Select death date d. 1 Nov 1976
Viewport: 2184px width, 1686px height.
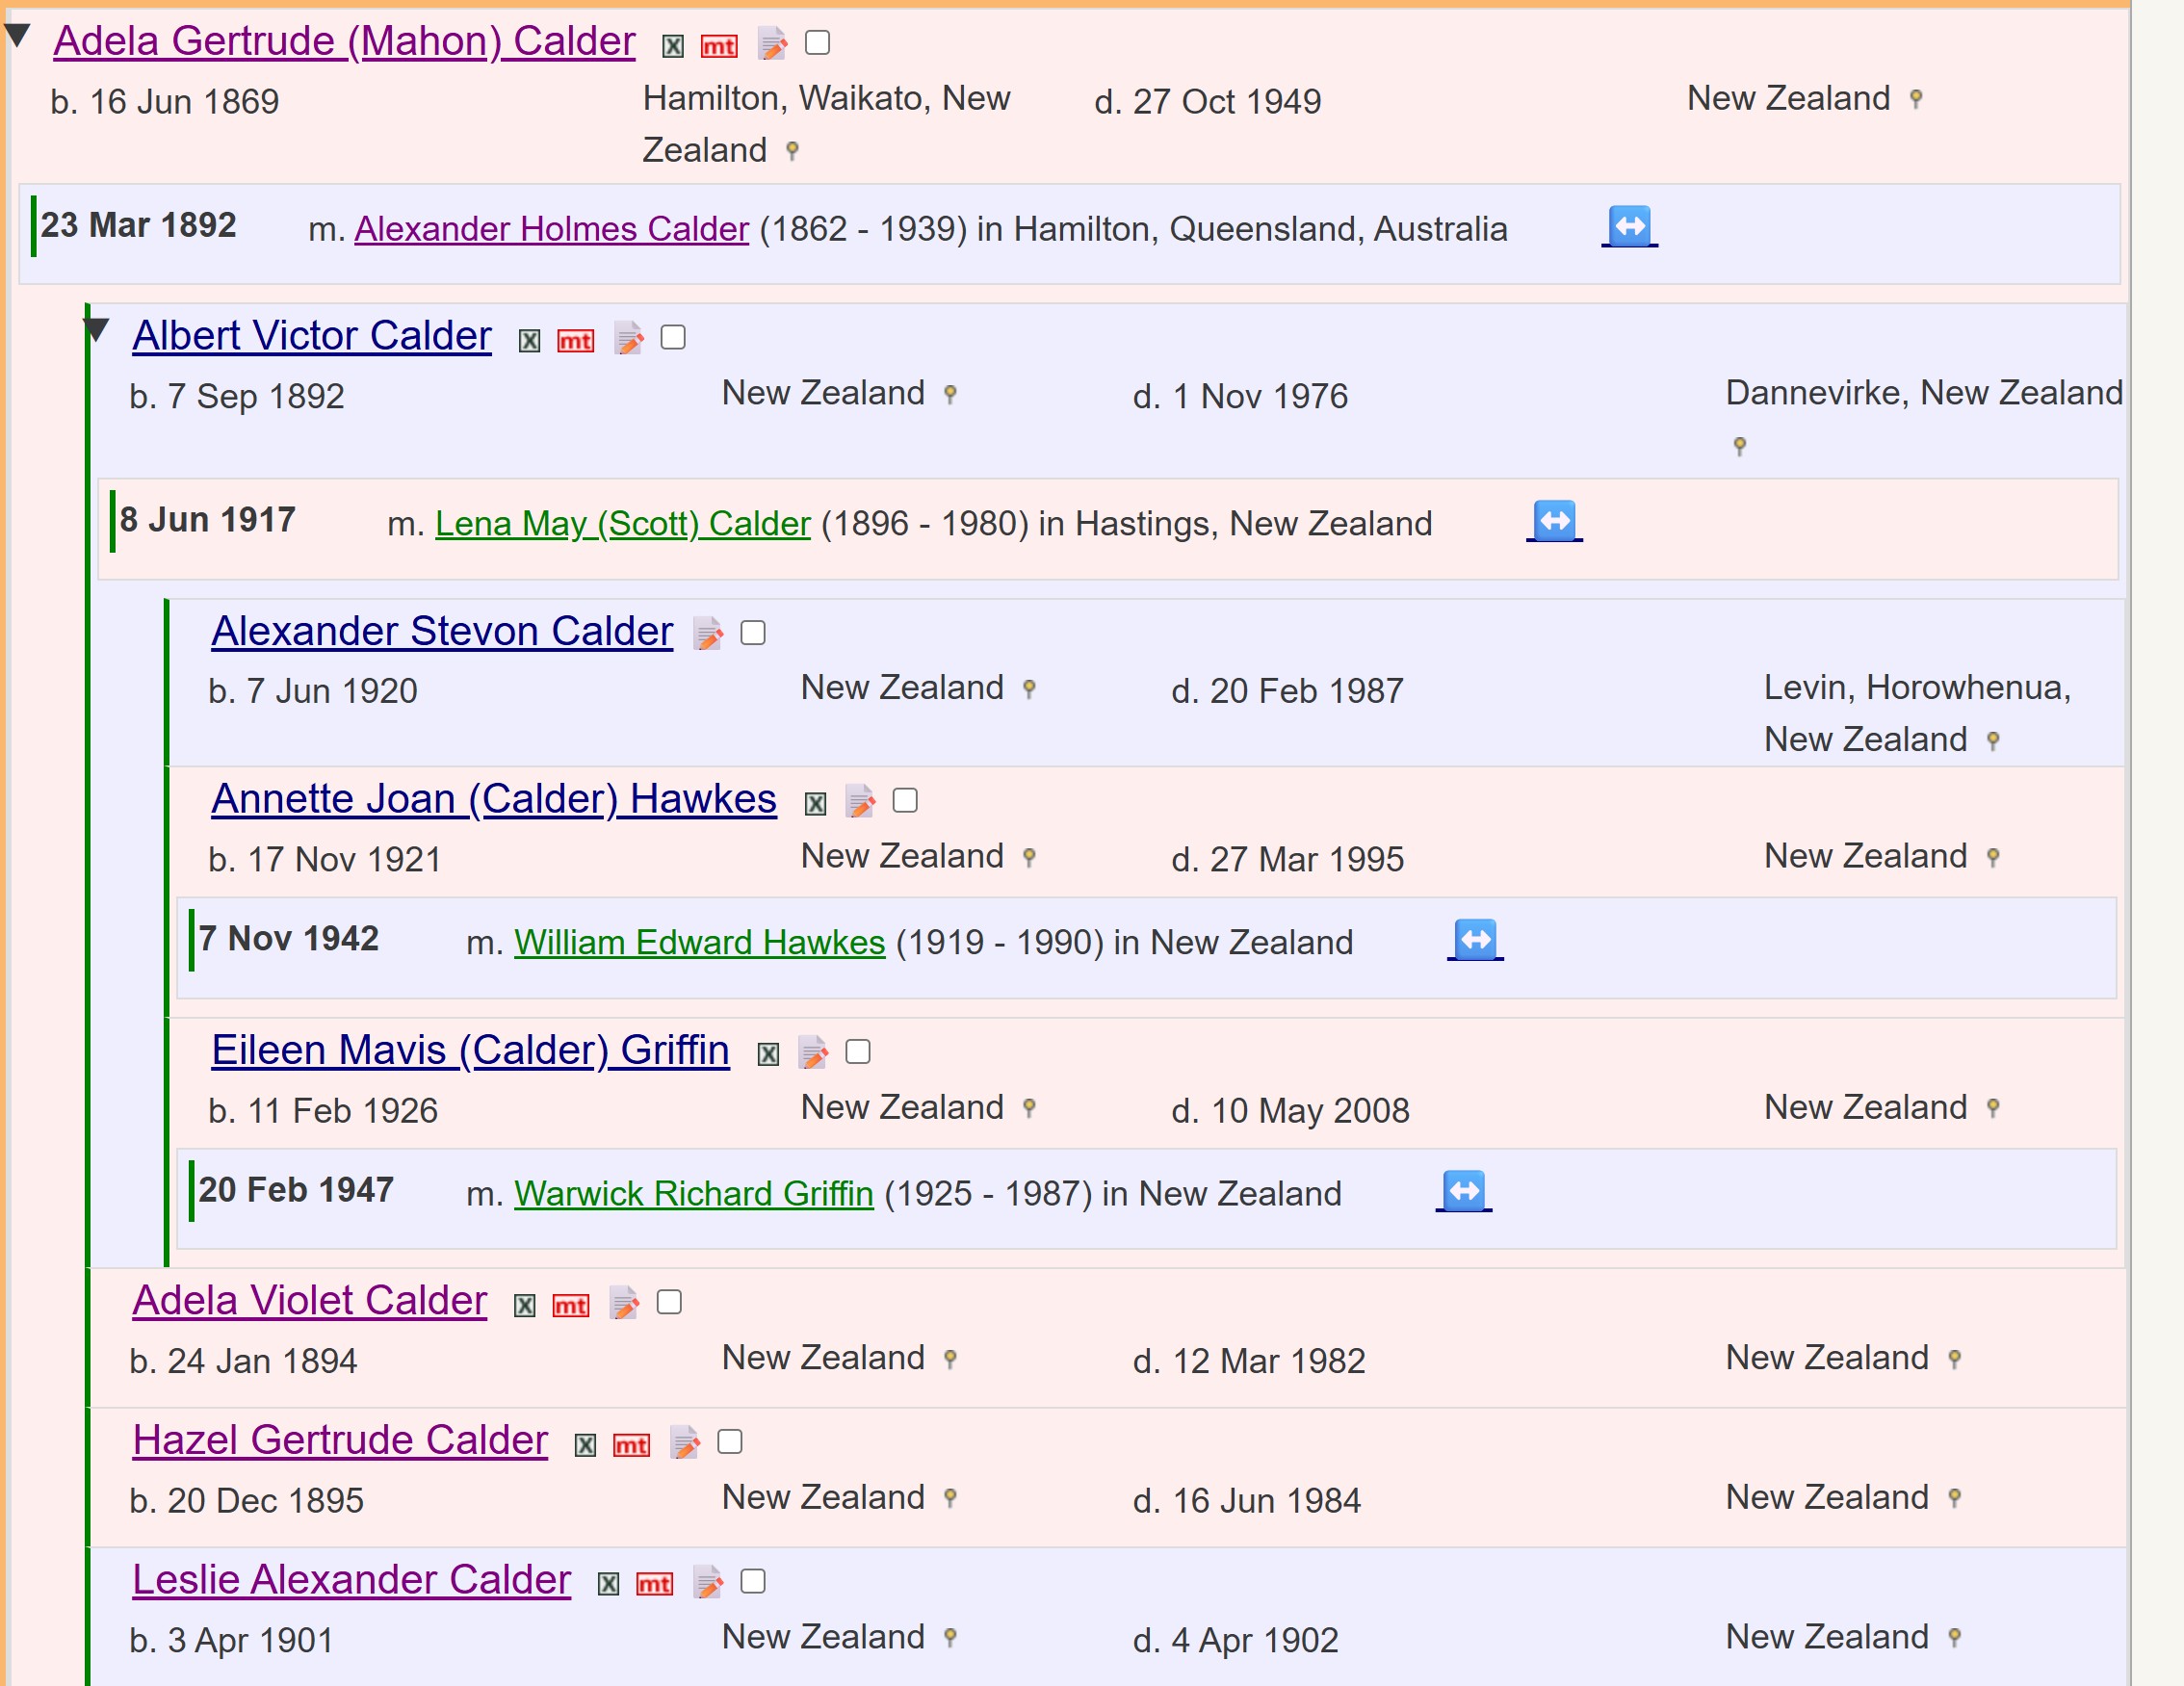tap(1240, 397)
